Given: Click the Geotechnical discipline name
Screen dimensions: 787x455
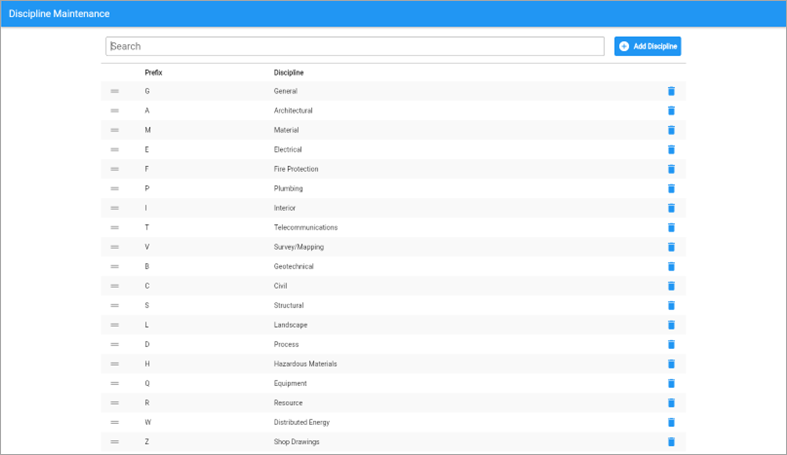Looking at the screenshot, I should coord(294,267).
